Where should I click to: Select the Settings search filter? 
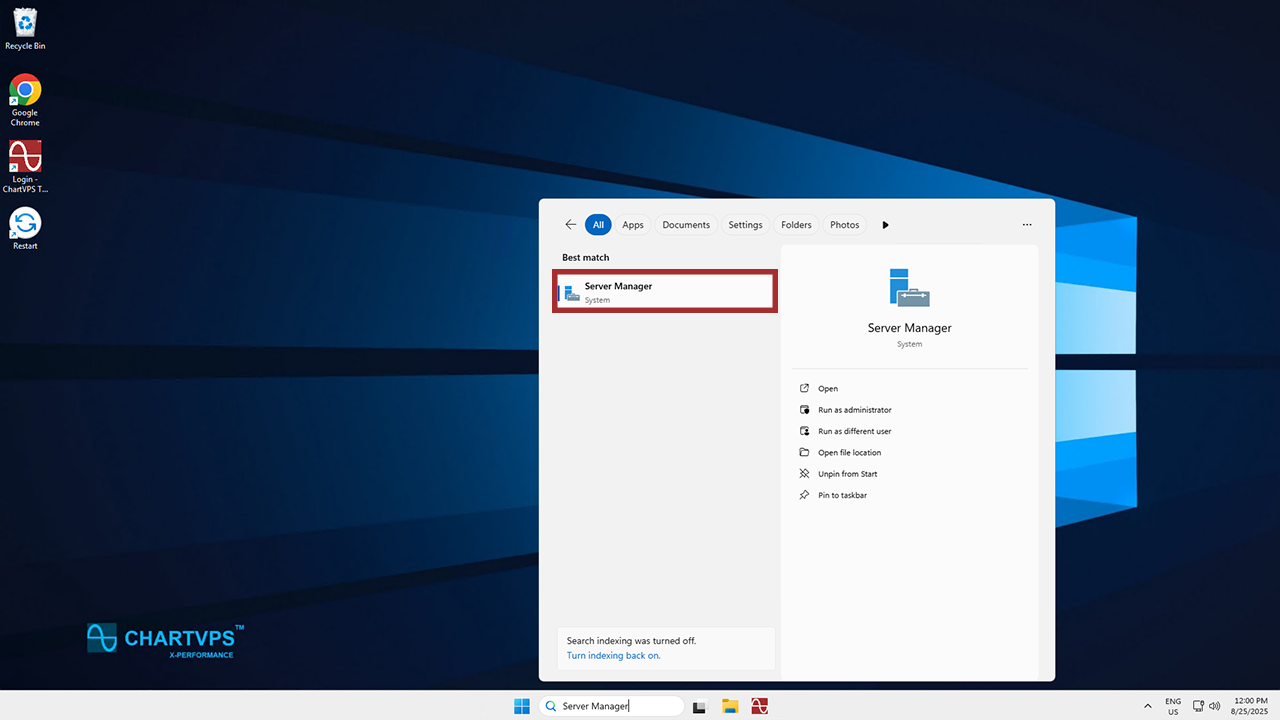(745, 225)
